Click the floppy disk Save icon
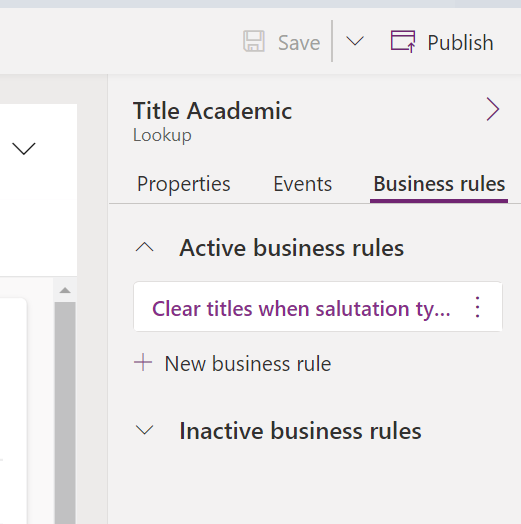The width and height of the screenshot is (521, 524). (x=254, y=41)
